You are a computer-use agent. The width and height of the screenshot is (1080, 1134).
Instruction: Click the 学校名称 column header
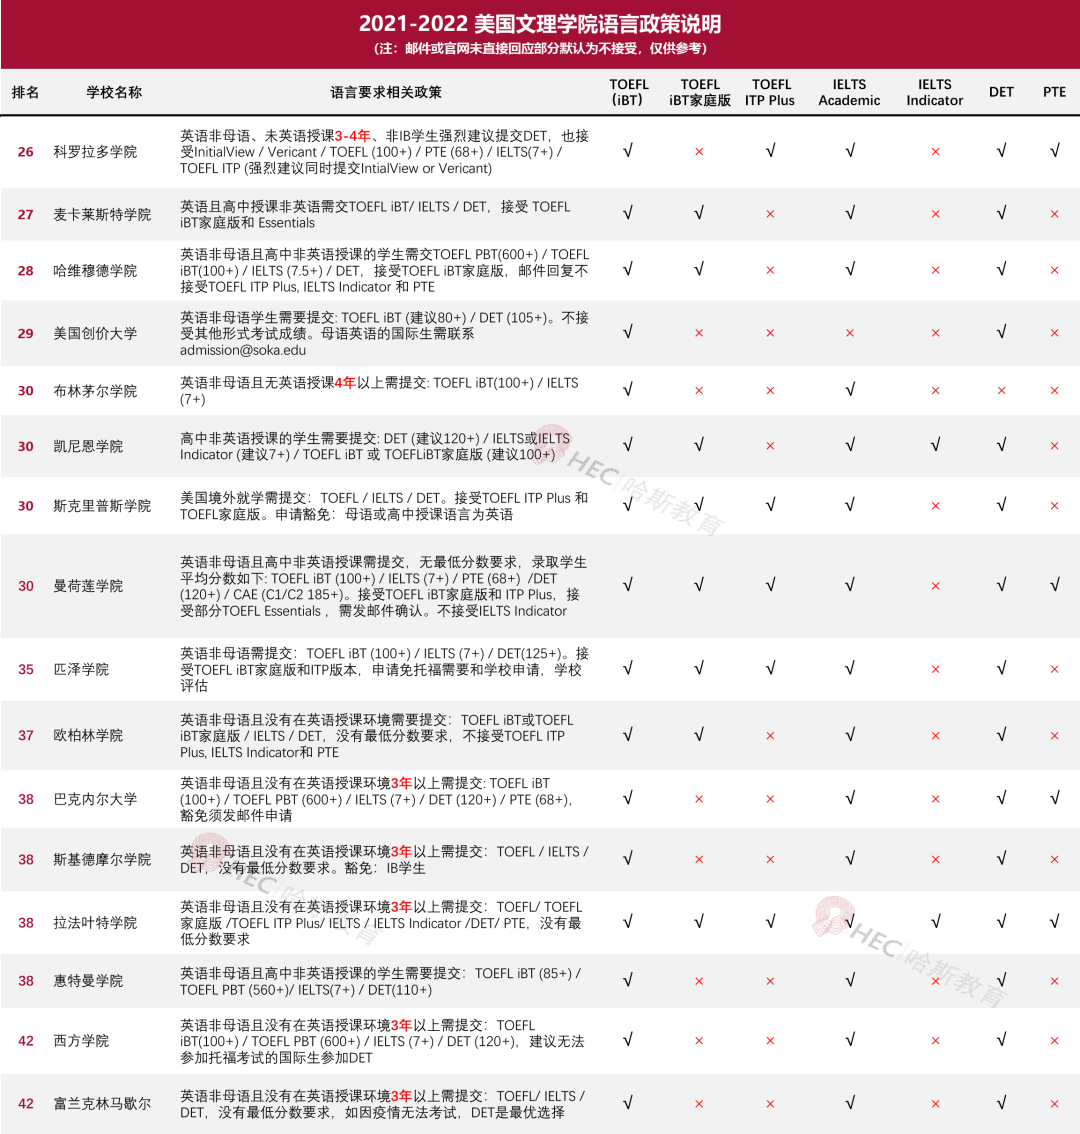(114, 92)
